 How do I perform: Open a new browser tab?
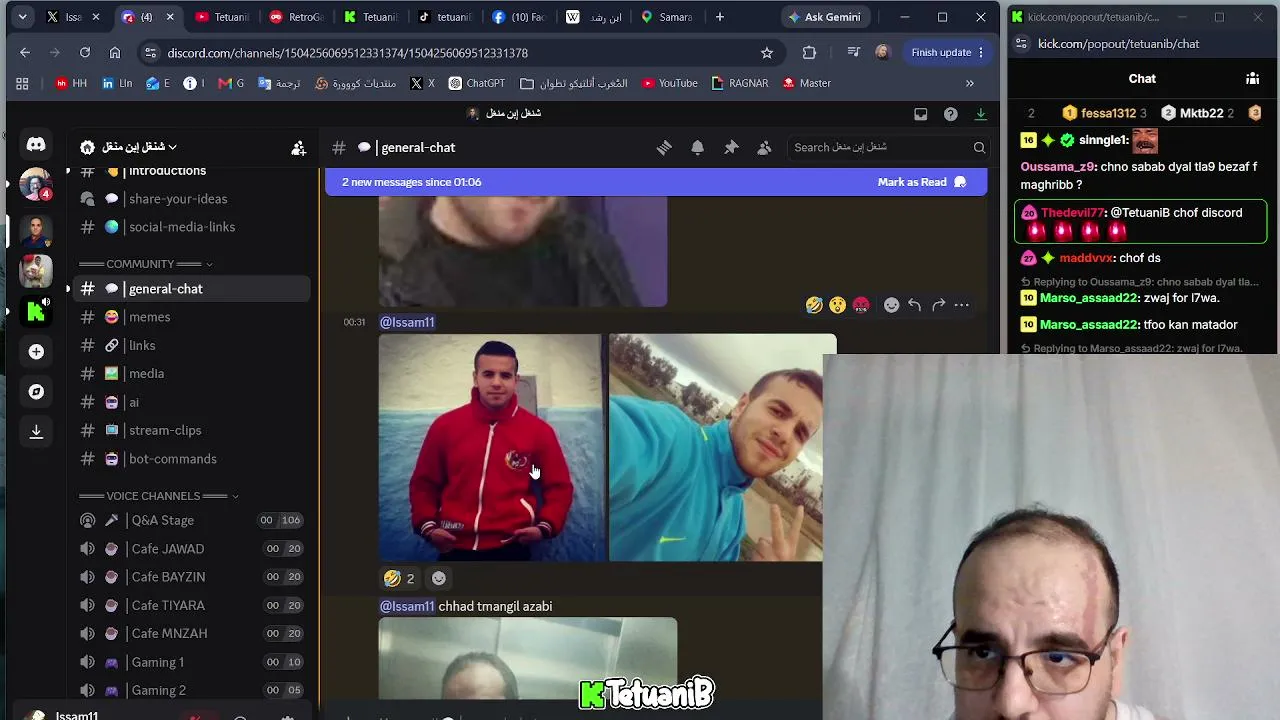click(719, 17)
